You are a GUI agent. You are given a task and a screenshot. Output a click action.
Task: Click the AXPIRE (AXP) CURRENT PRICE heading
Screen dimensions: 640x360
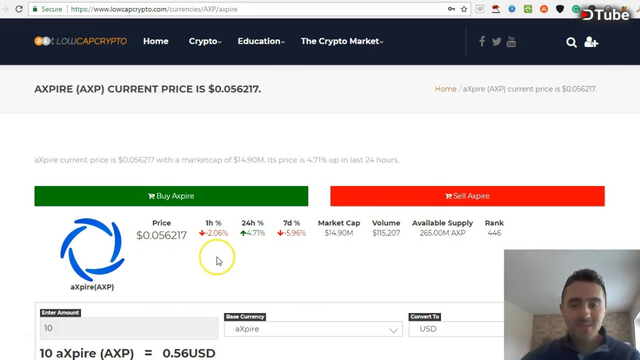point(148,89)
